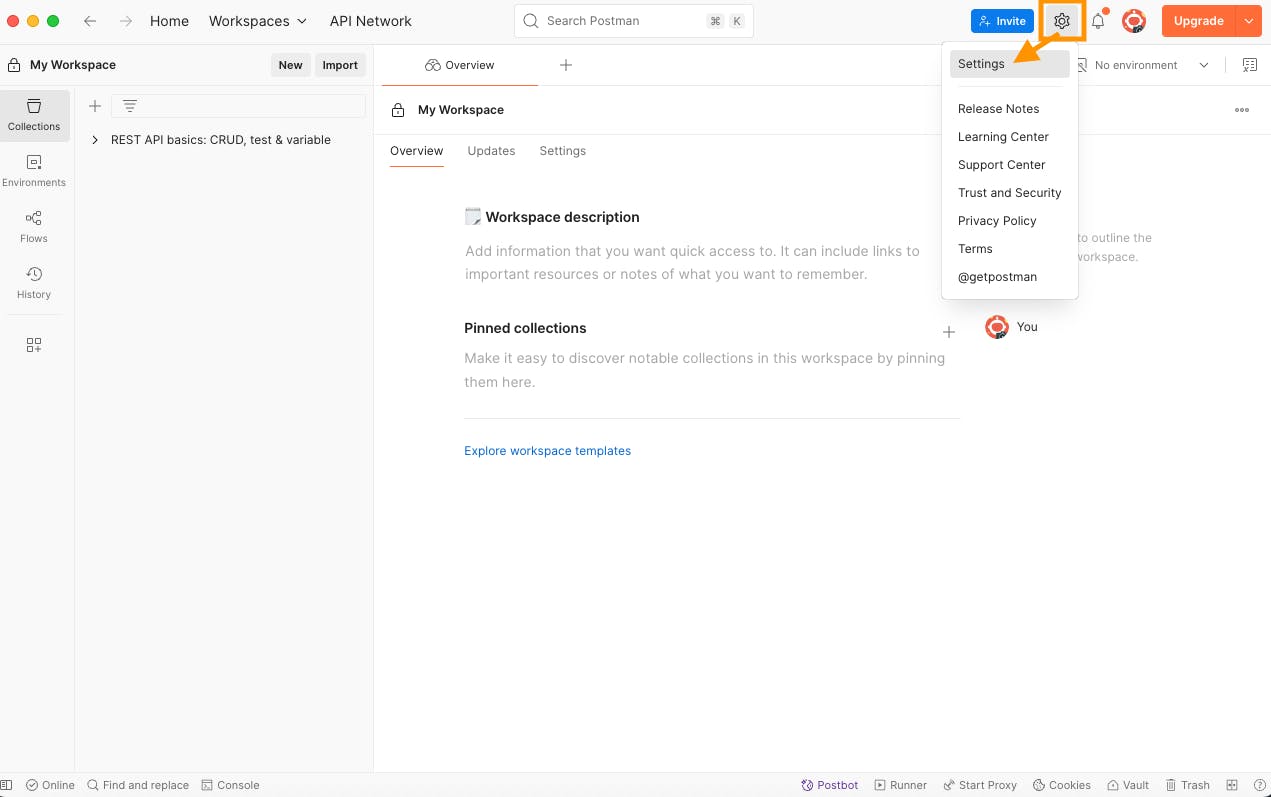Click the Upgrade button
The height and width of the screenshot is (797, 1271).
coord(1199,21)
